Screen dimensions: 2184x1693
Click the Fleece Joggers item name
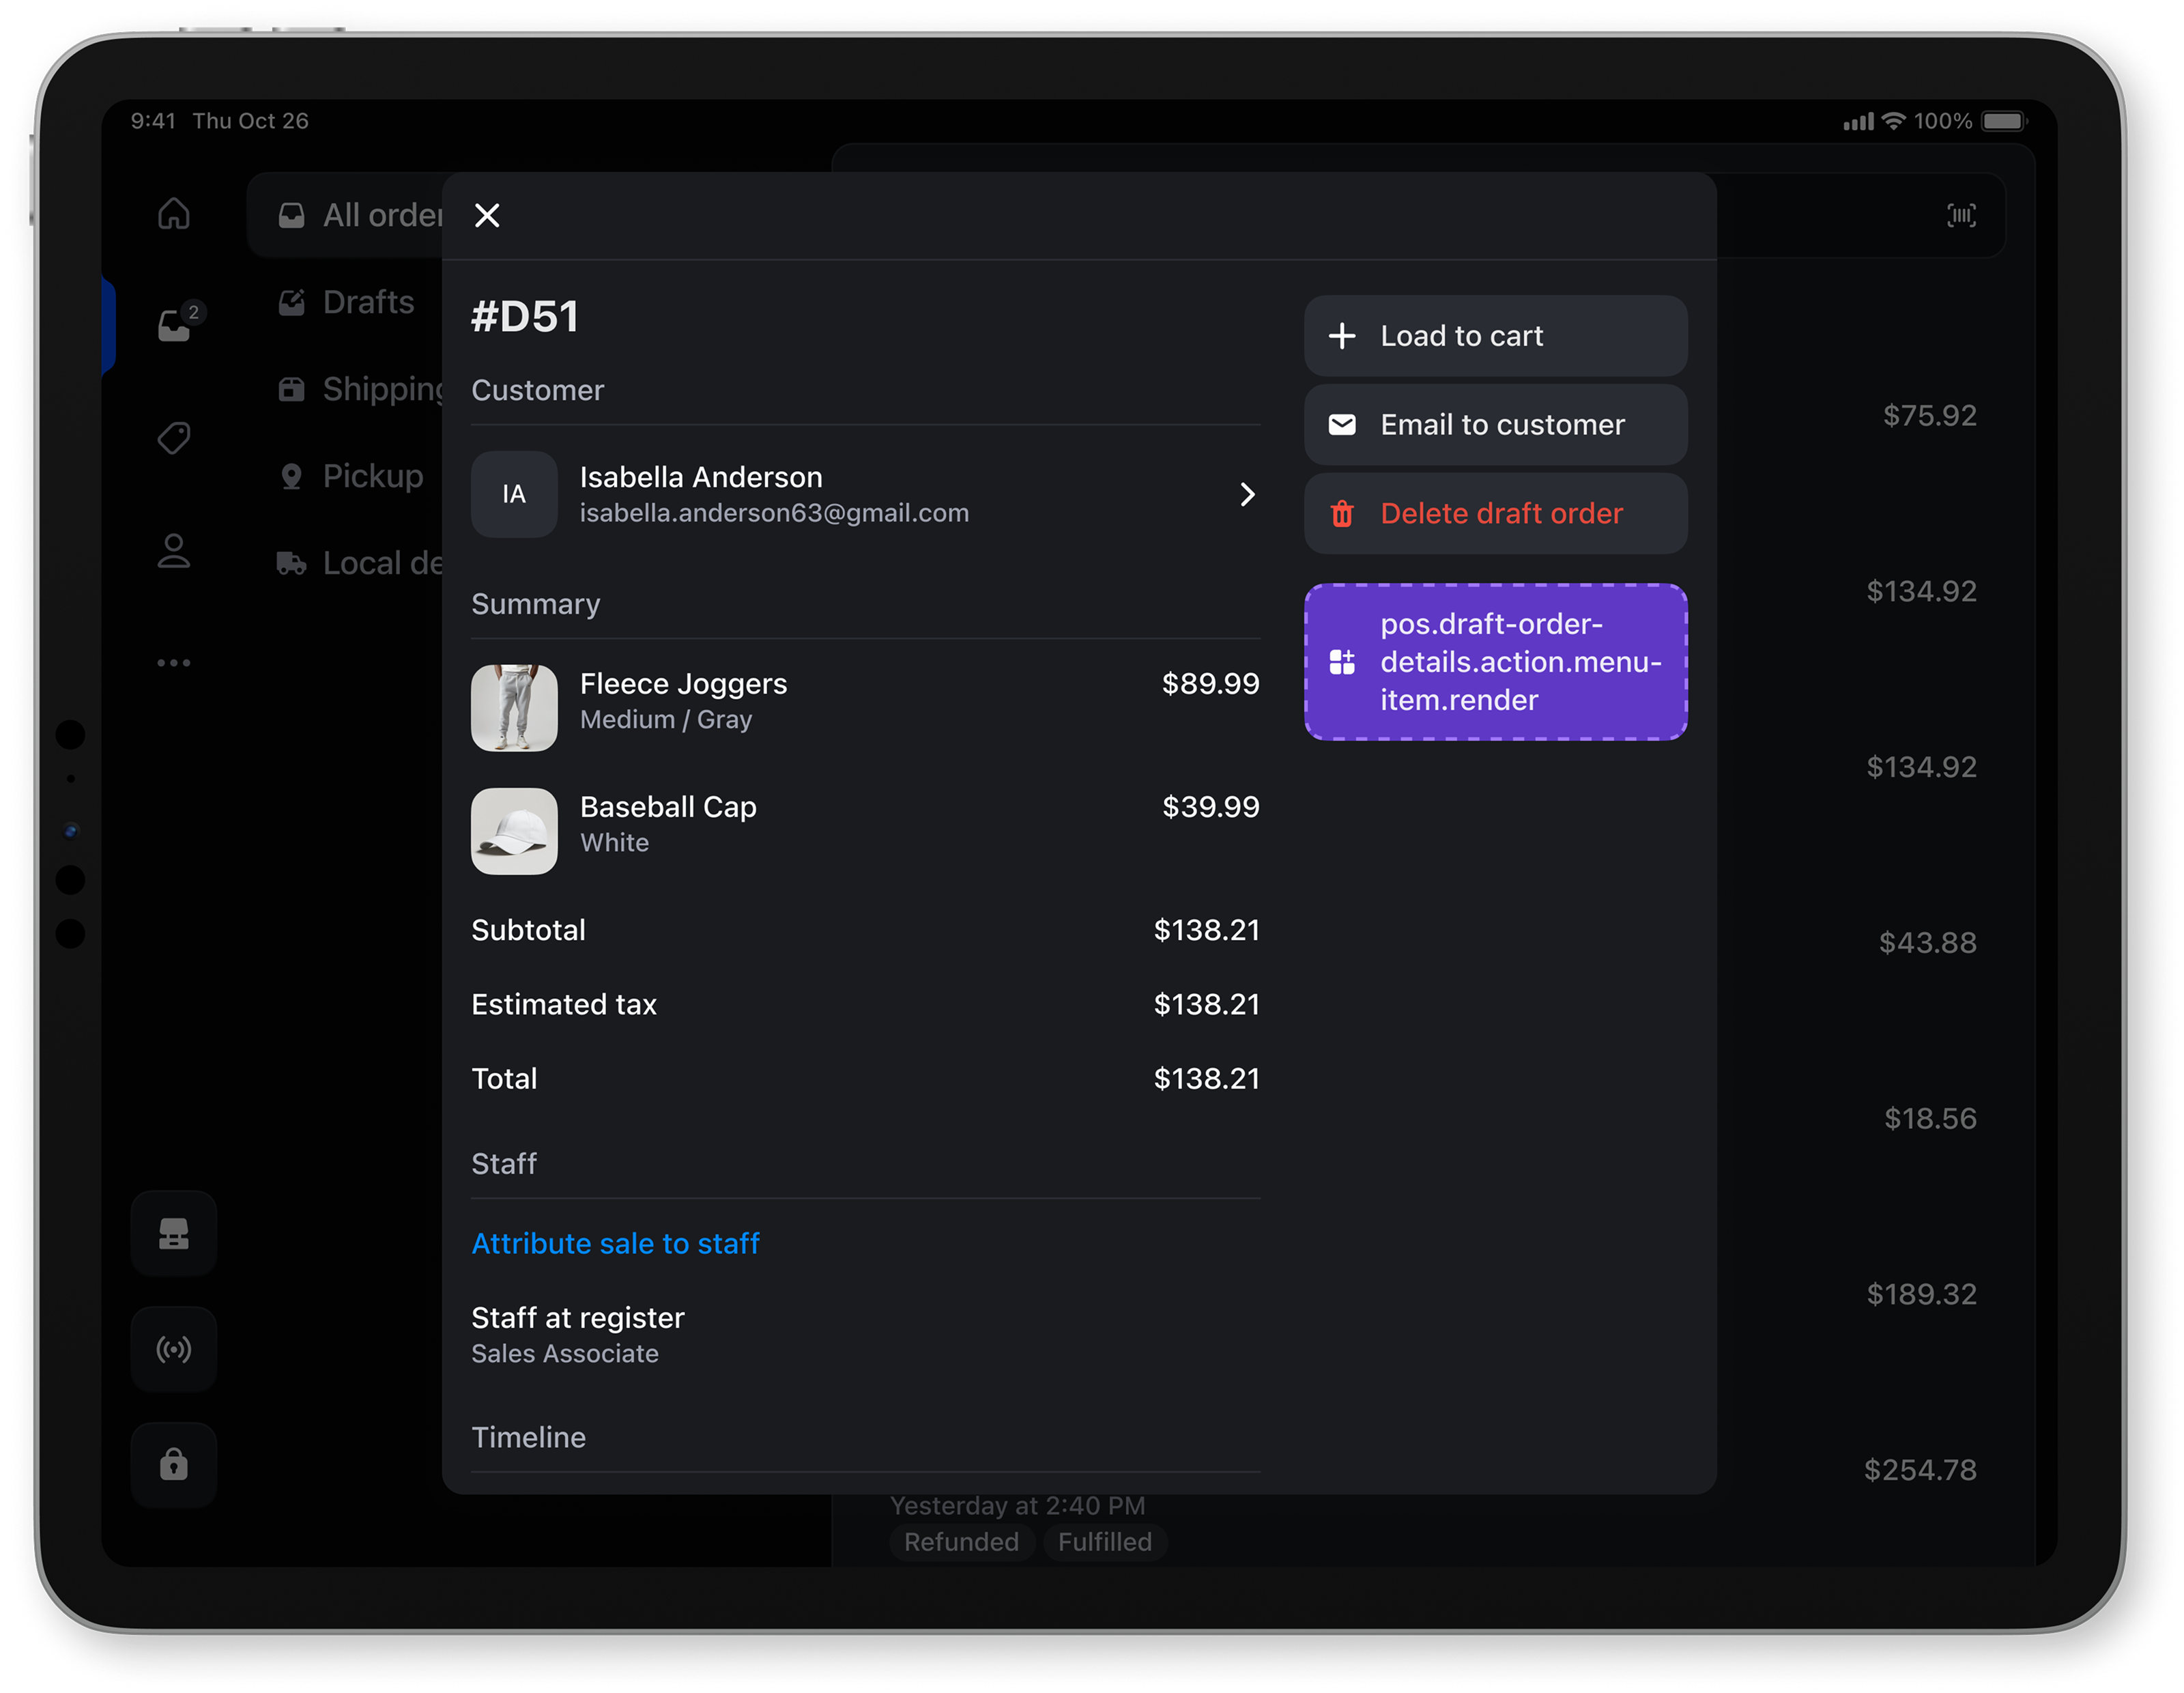(683, 684)
